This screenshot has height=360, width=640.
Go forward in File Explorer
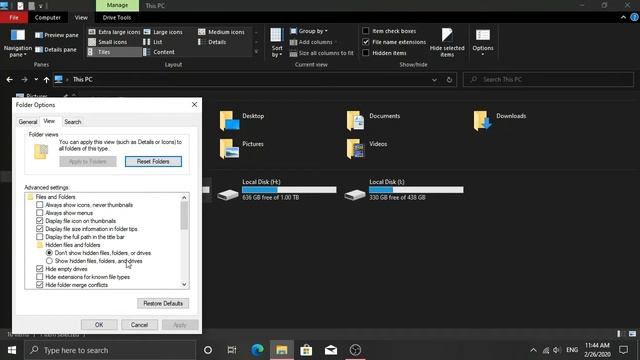pos(24,80)
